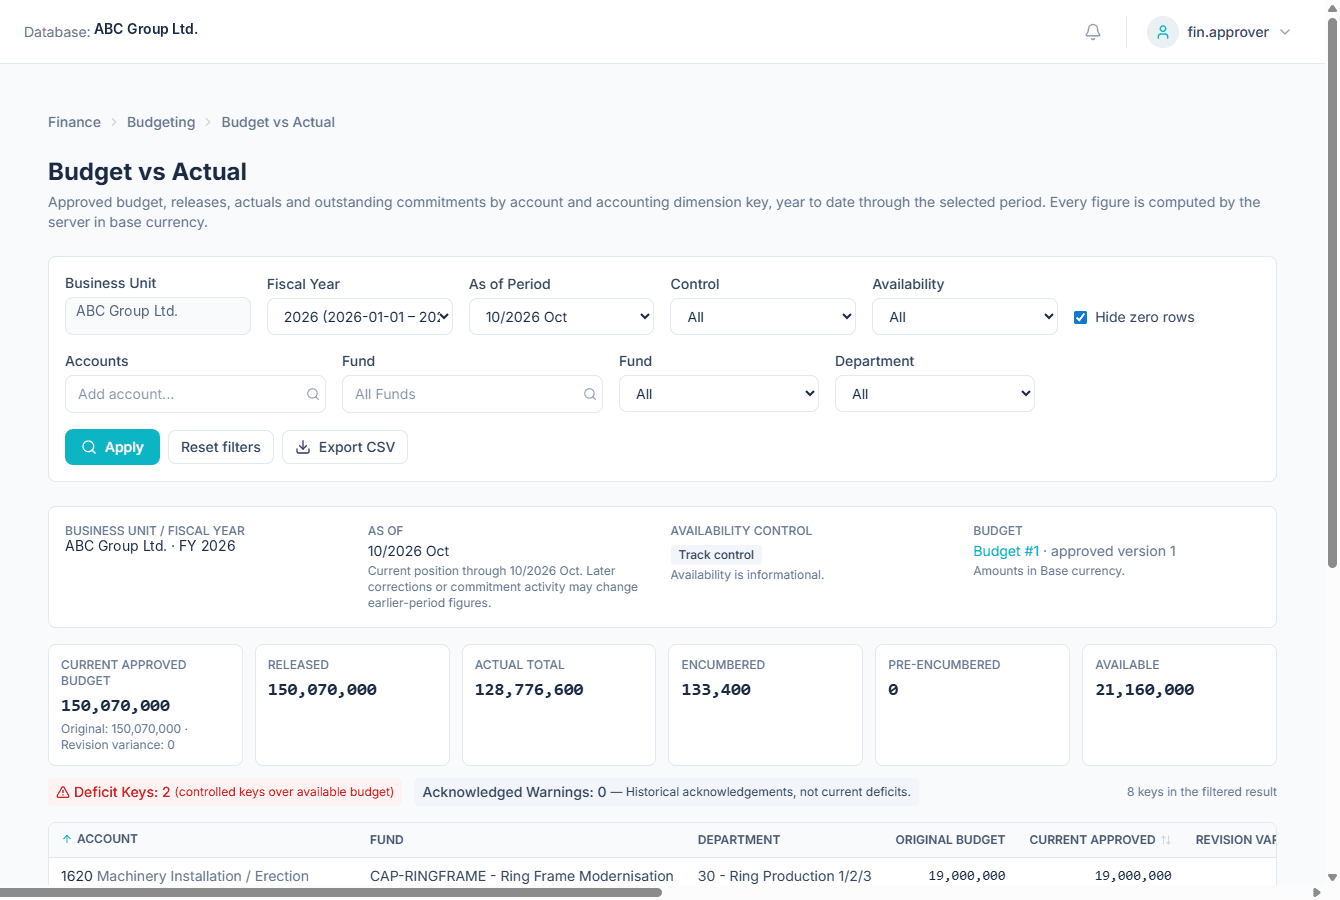Click the scroll right arrow at bottom
The height and width of the screenshot is (900, 1340).
(x=1316, y=892)
